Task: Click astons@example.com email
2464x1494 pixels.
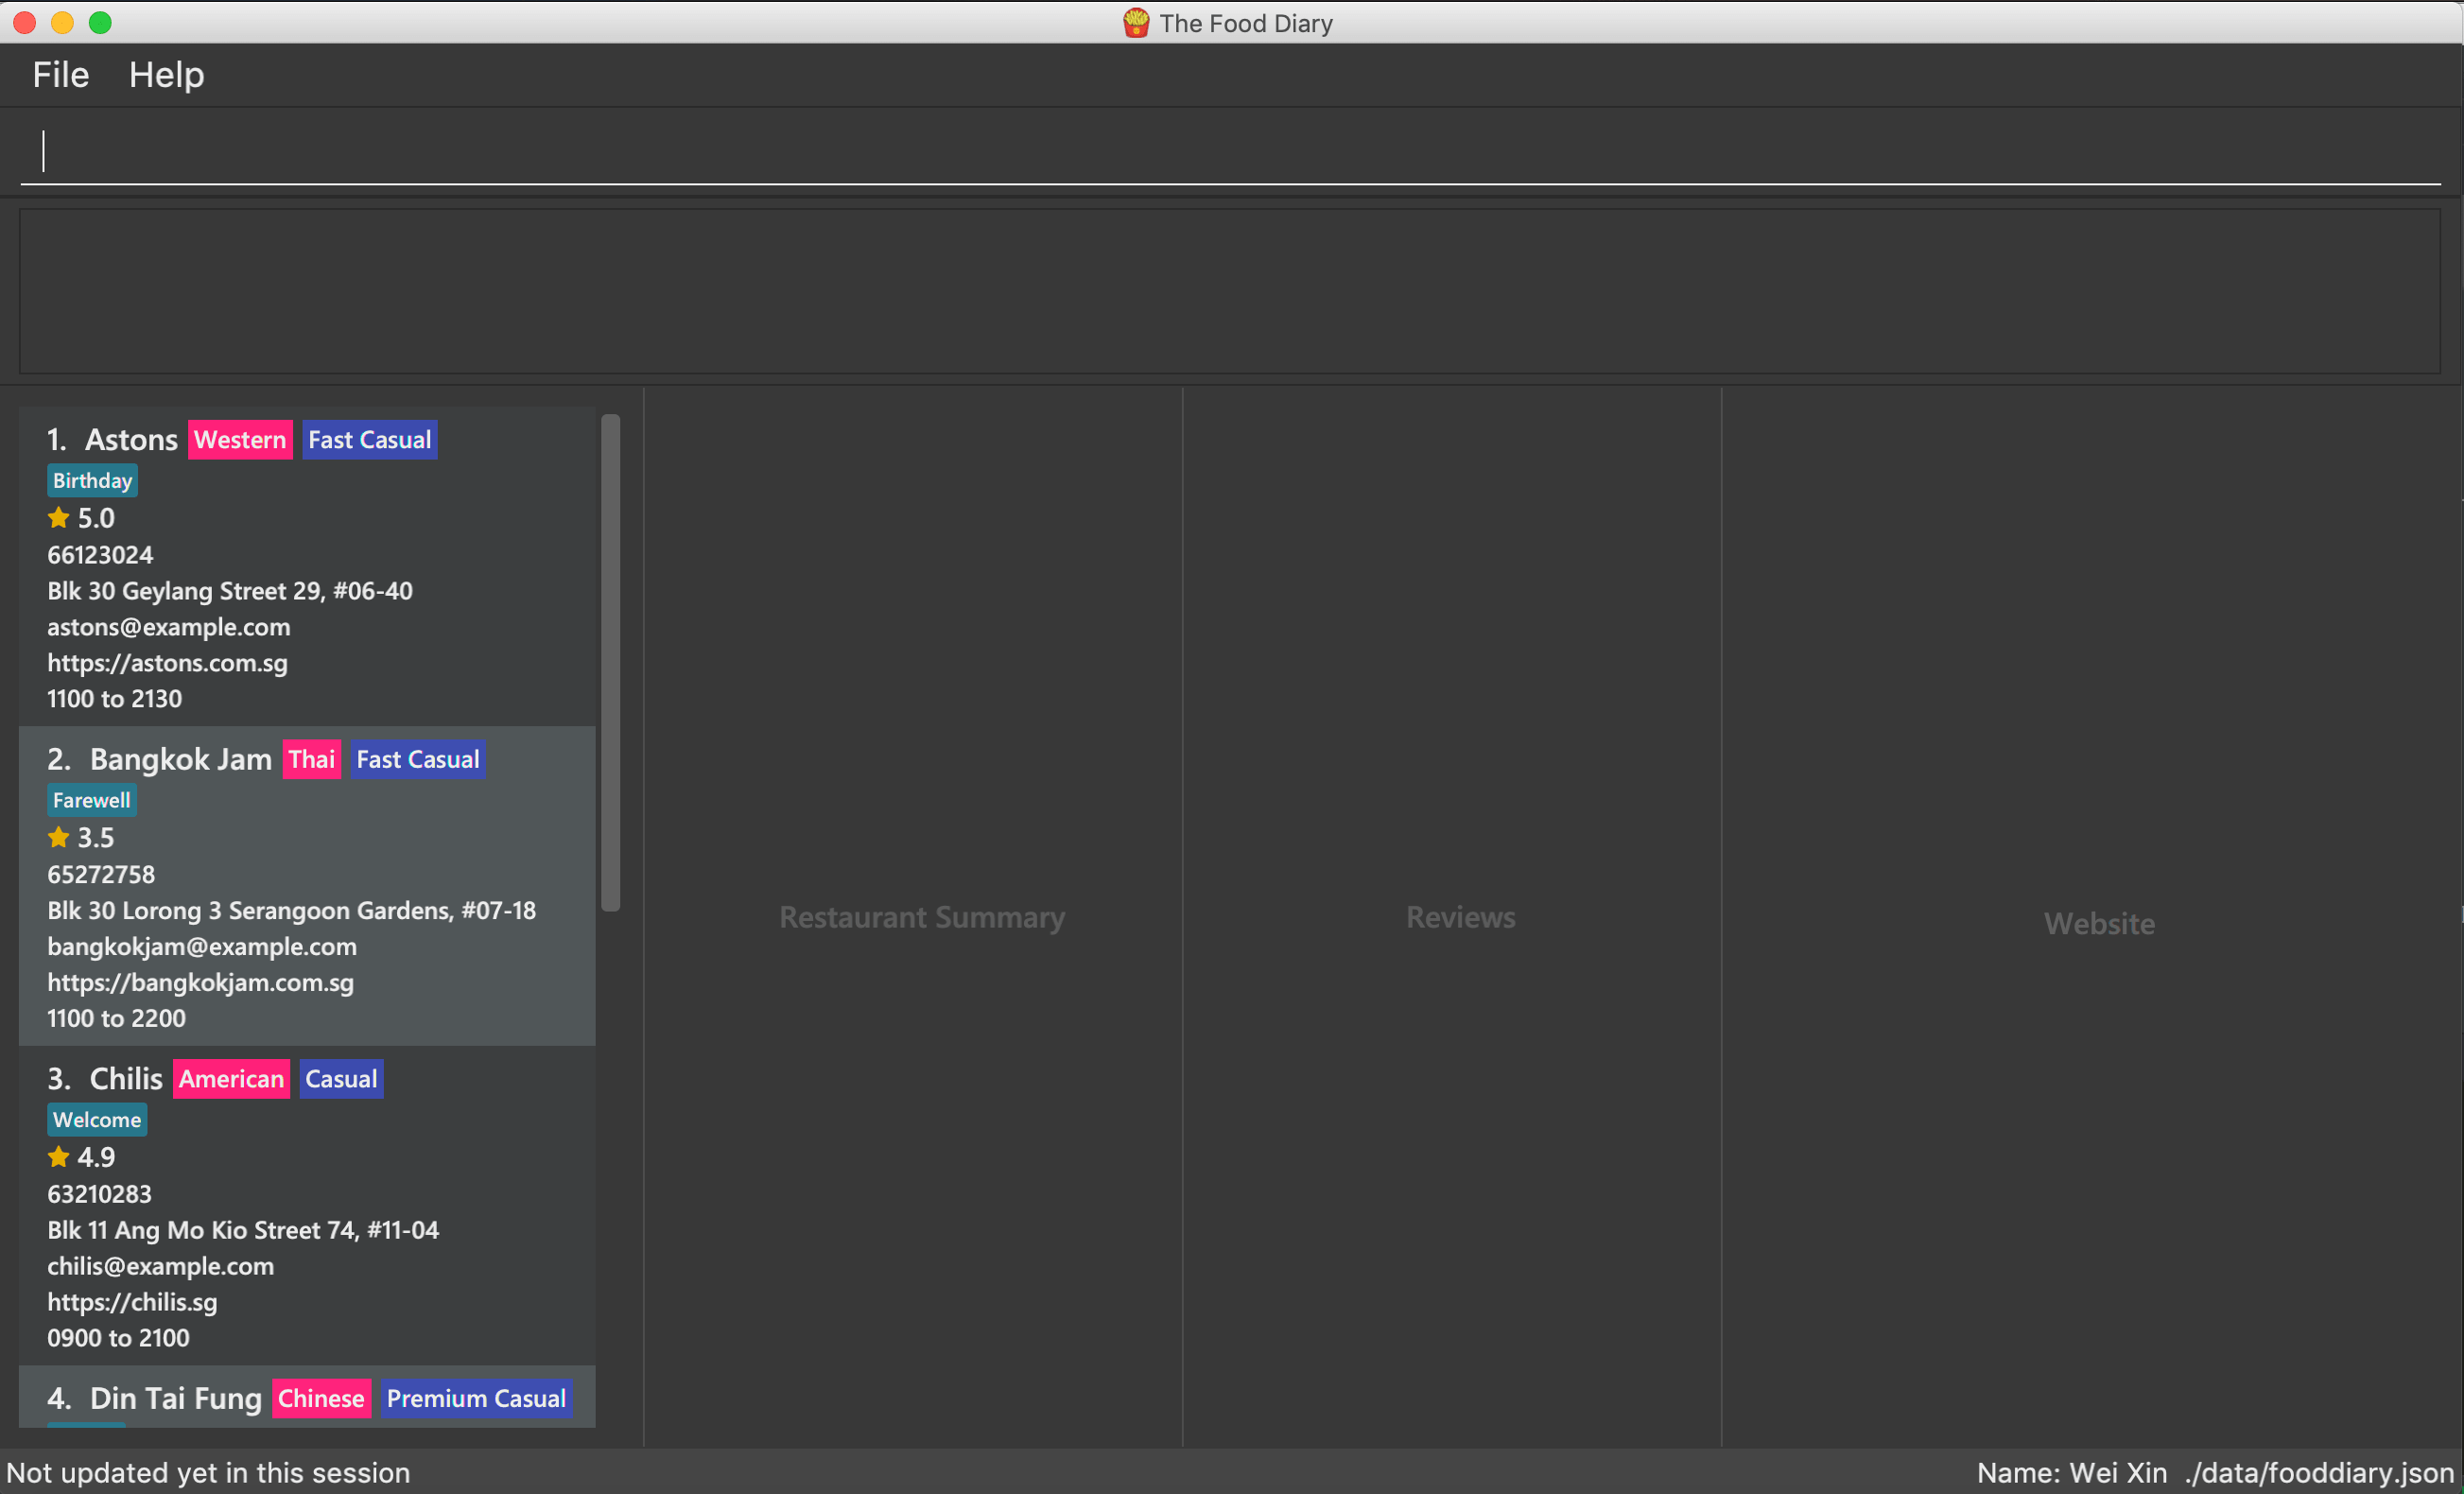Action: point(169,627)
